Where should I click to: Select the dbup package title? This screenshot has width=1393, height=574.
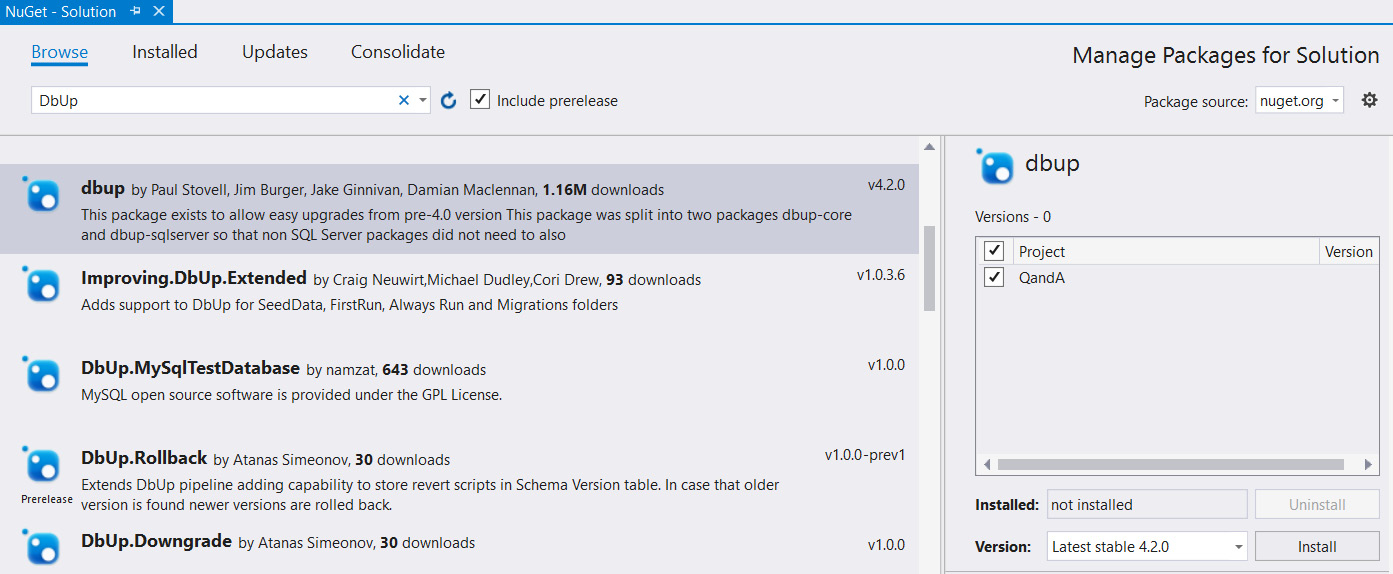click(x=103, y=188)
